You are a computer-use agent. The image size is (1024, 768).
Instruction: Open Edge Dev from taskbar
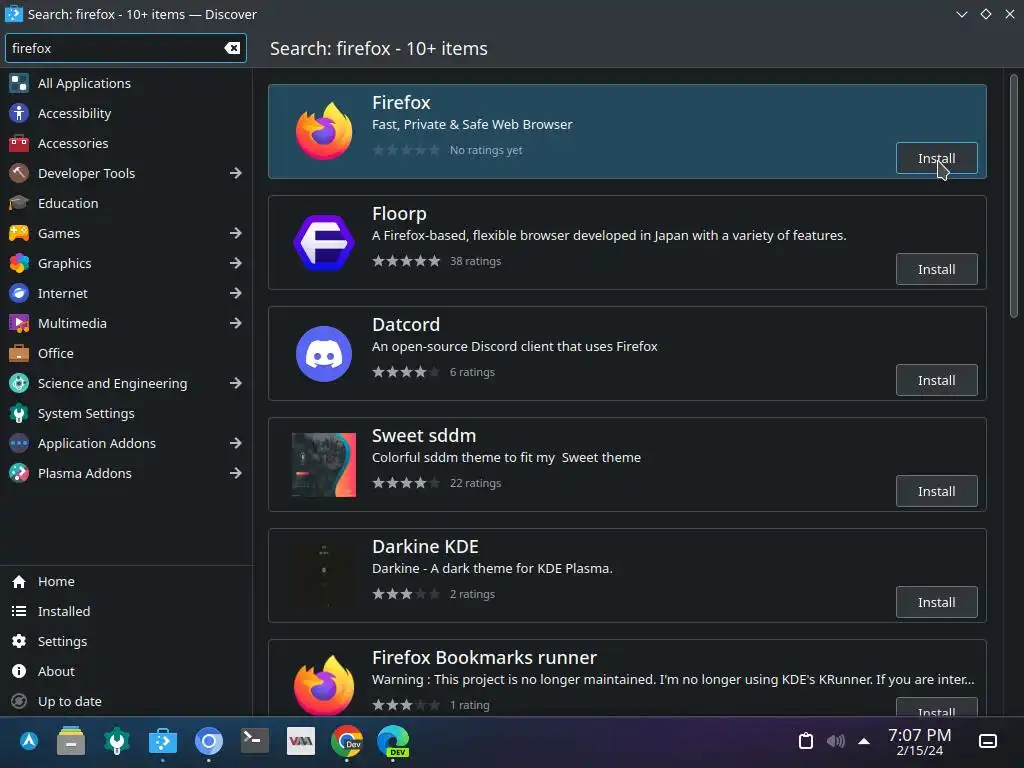click(x=393, y=741)
